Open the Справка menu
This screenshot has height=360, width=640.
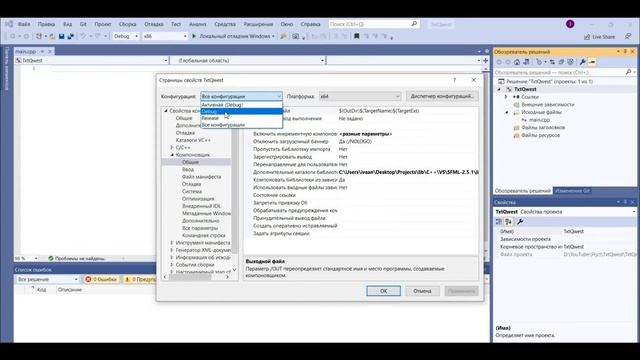pyautogui.click(x=310, y=24)
